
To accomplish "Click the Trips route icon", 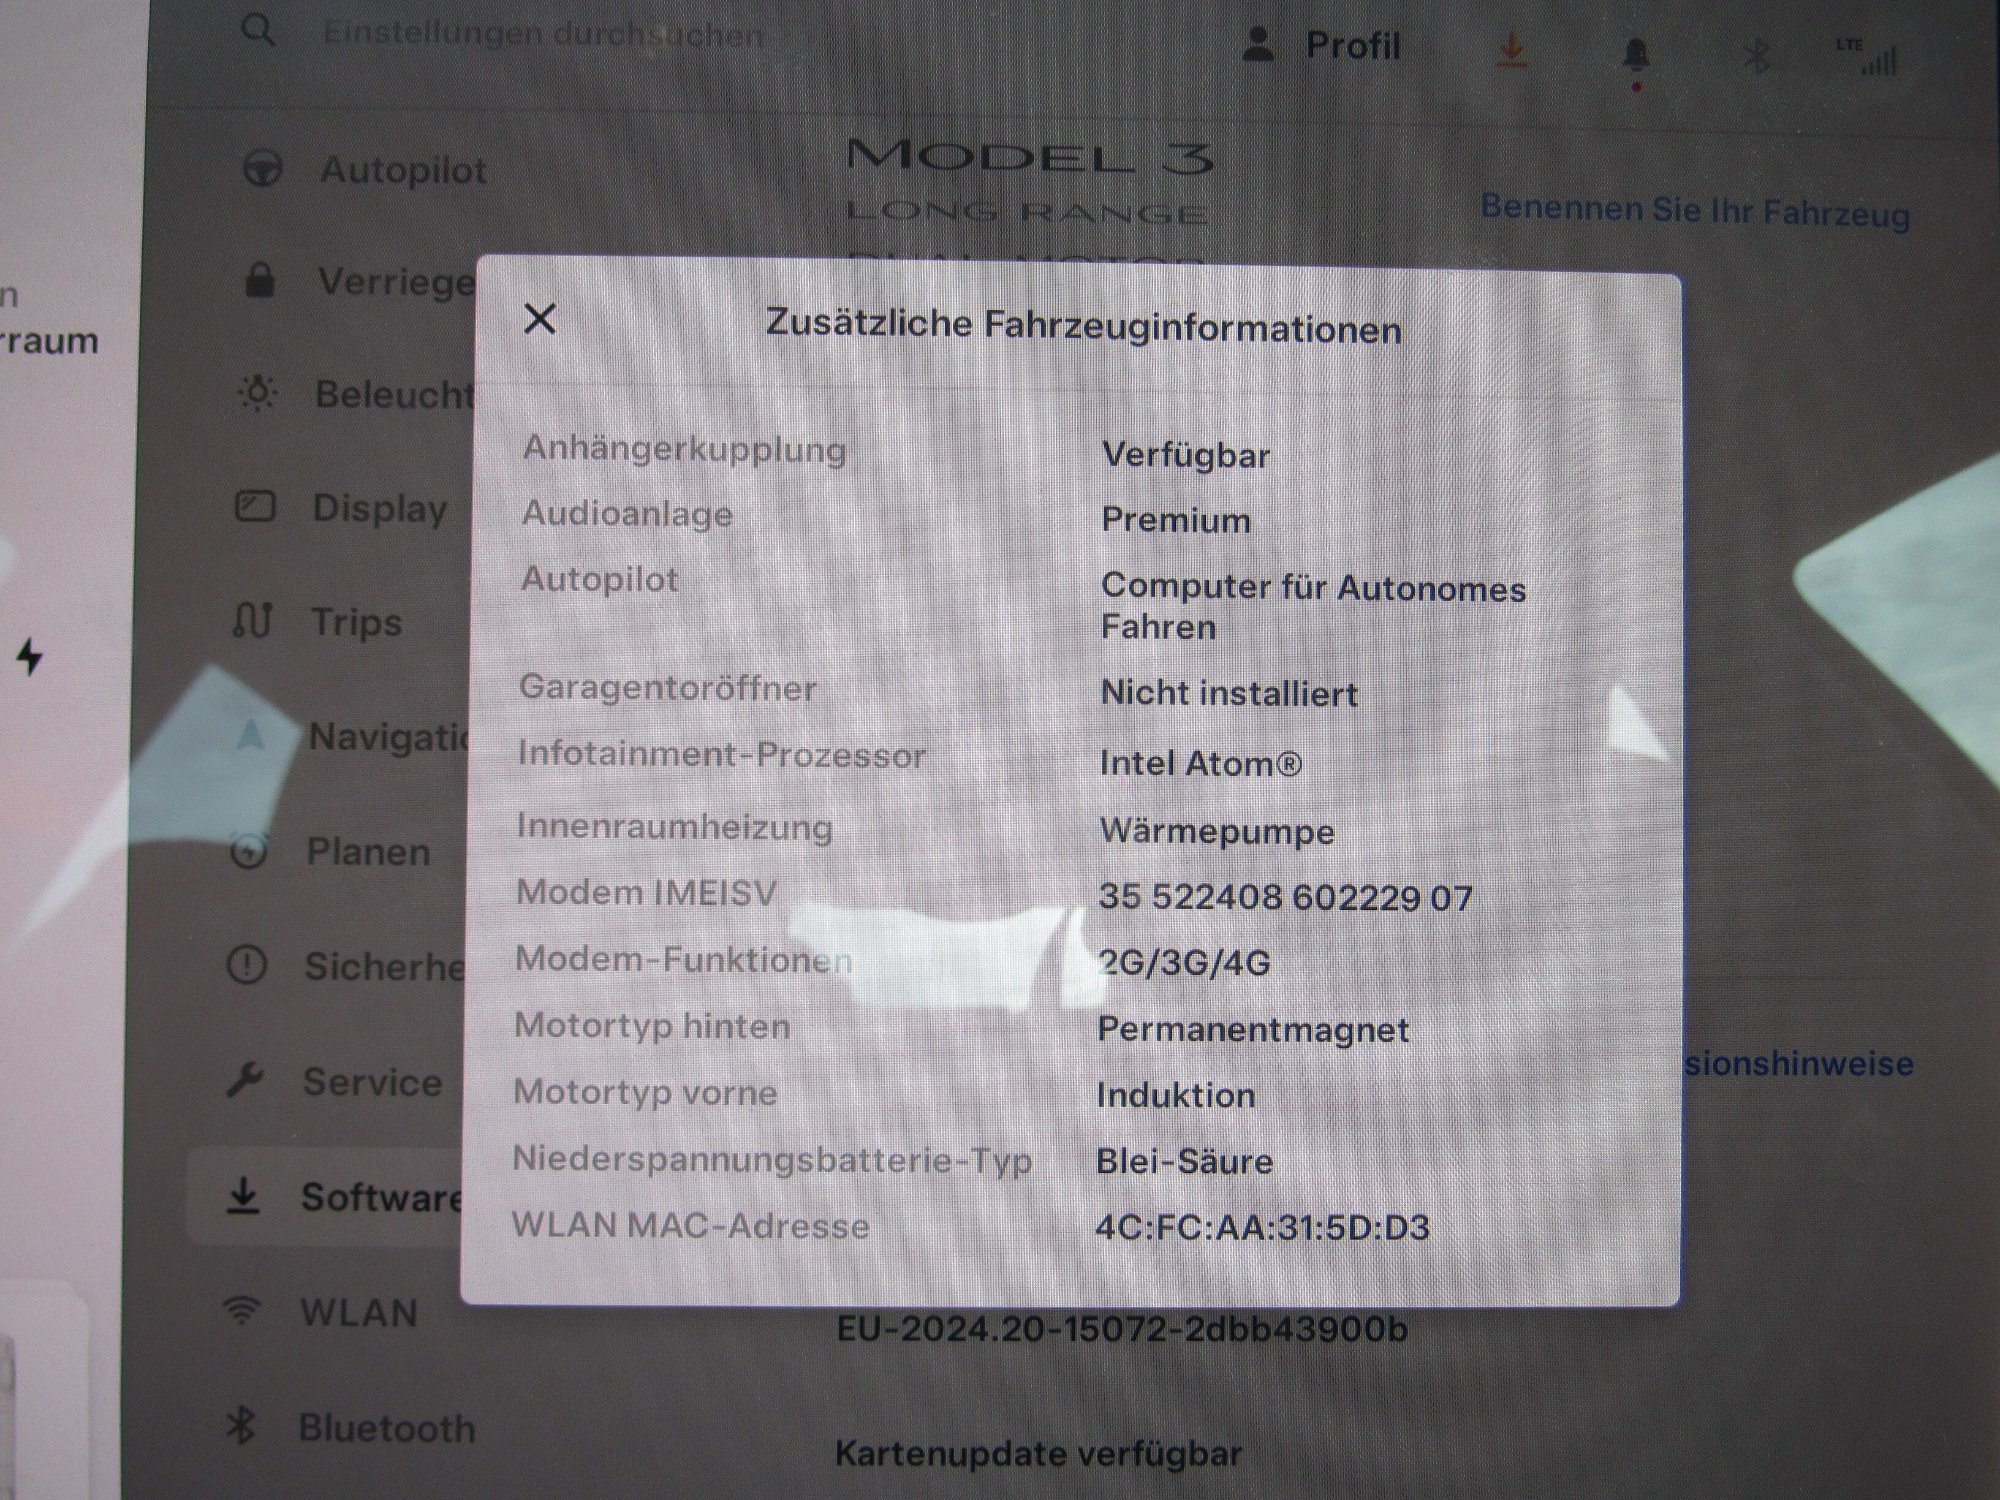I will pos(251,620).
